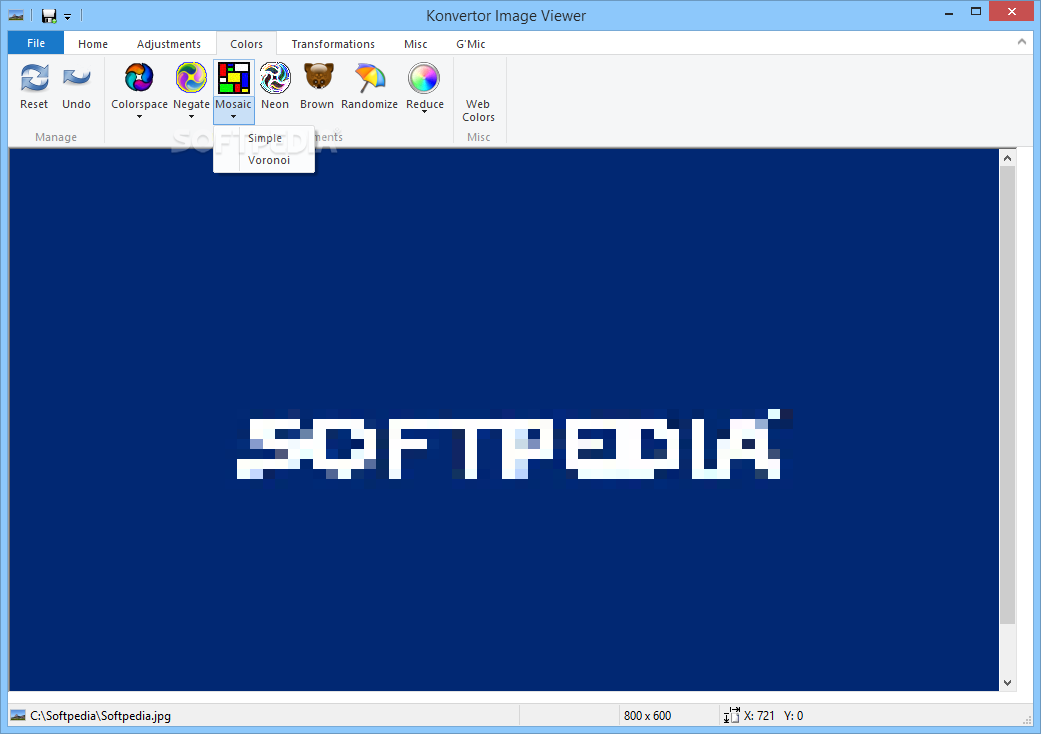Switch to the Transformations tab
Screen dimensions: 1041x734
(333, 44)
